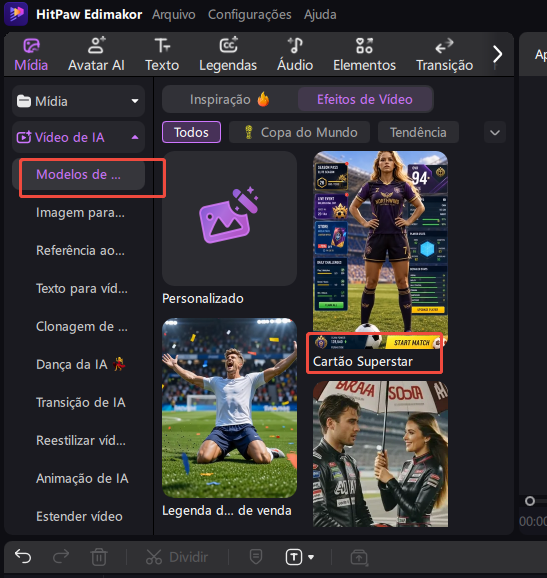Image resolution: width=547 pixels, height=578 pixels.
Task: Open the Legendas captions tool
Action: click(x=228, y=55)
